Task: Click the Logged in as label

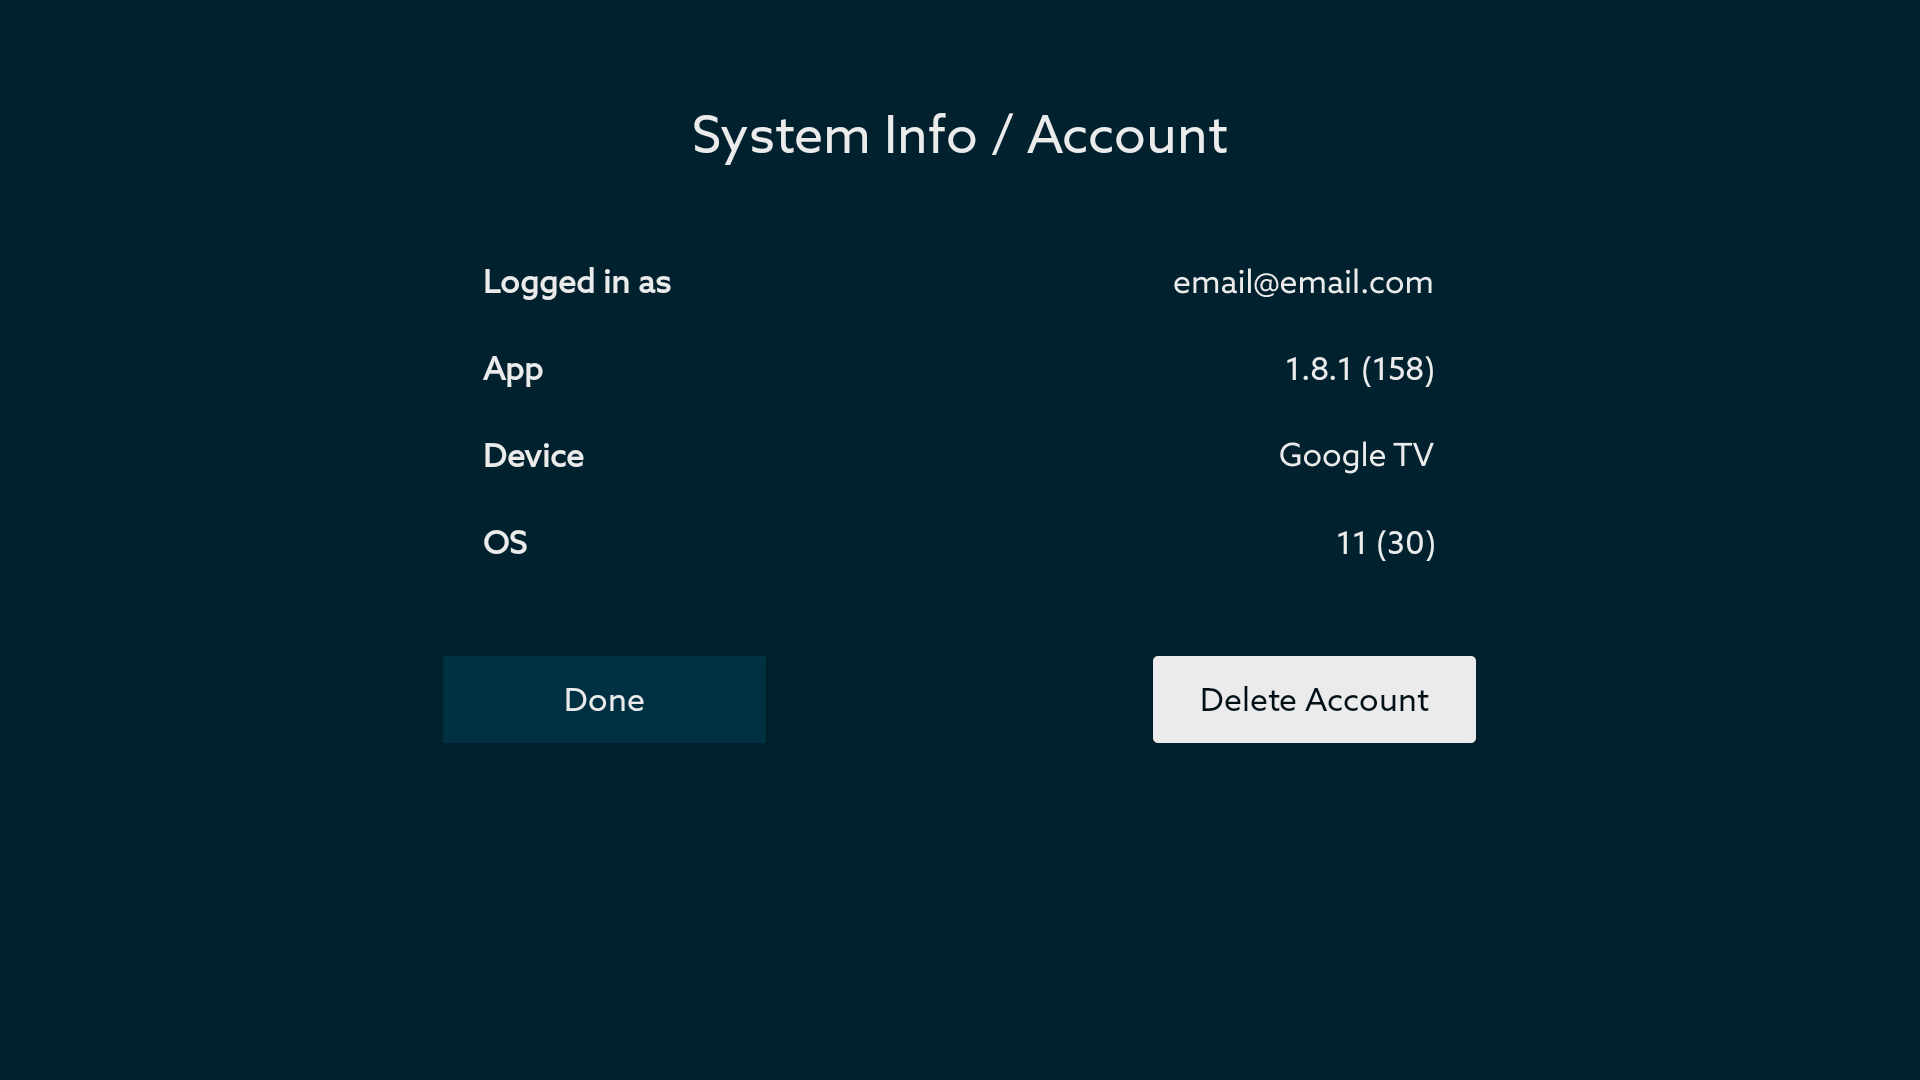Action: click(577, 282)
